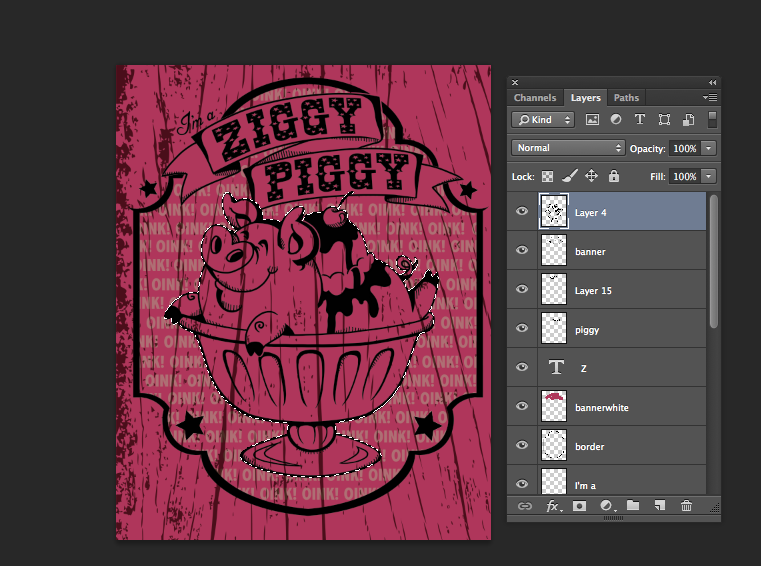
Task: Filter for smart objects icon
Action: [688, 119]
